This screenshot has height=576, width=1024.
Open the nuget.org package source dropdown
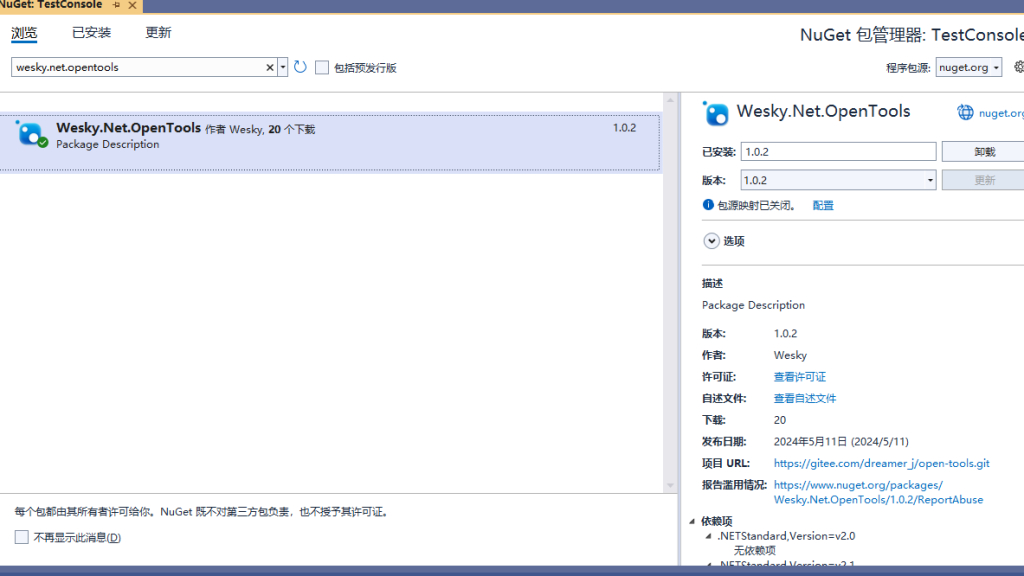click(x=995, y=67)
